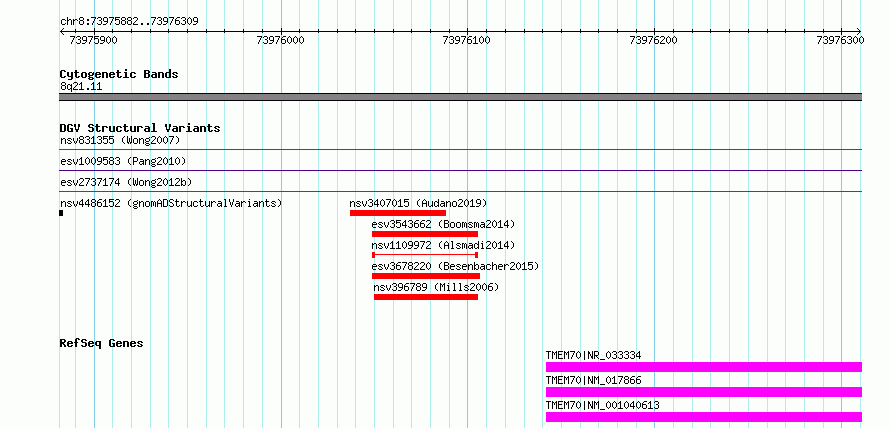Click ruler position 73976100
890x428 pixels.
click(x=467, y=40)
